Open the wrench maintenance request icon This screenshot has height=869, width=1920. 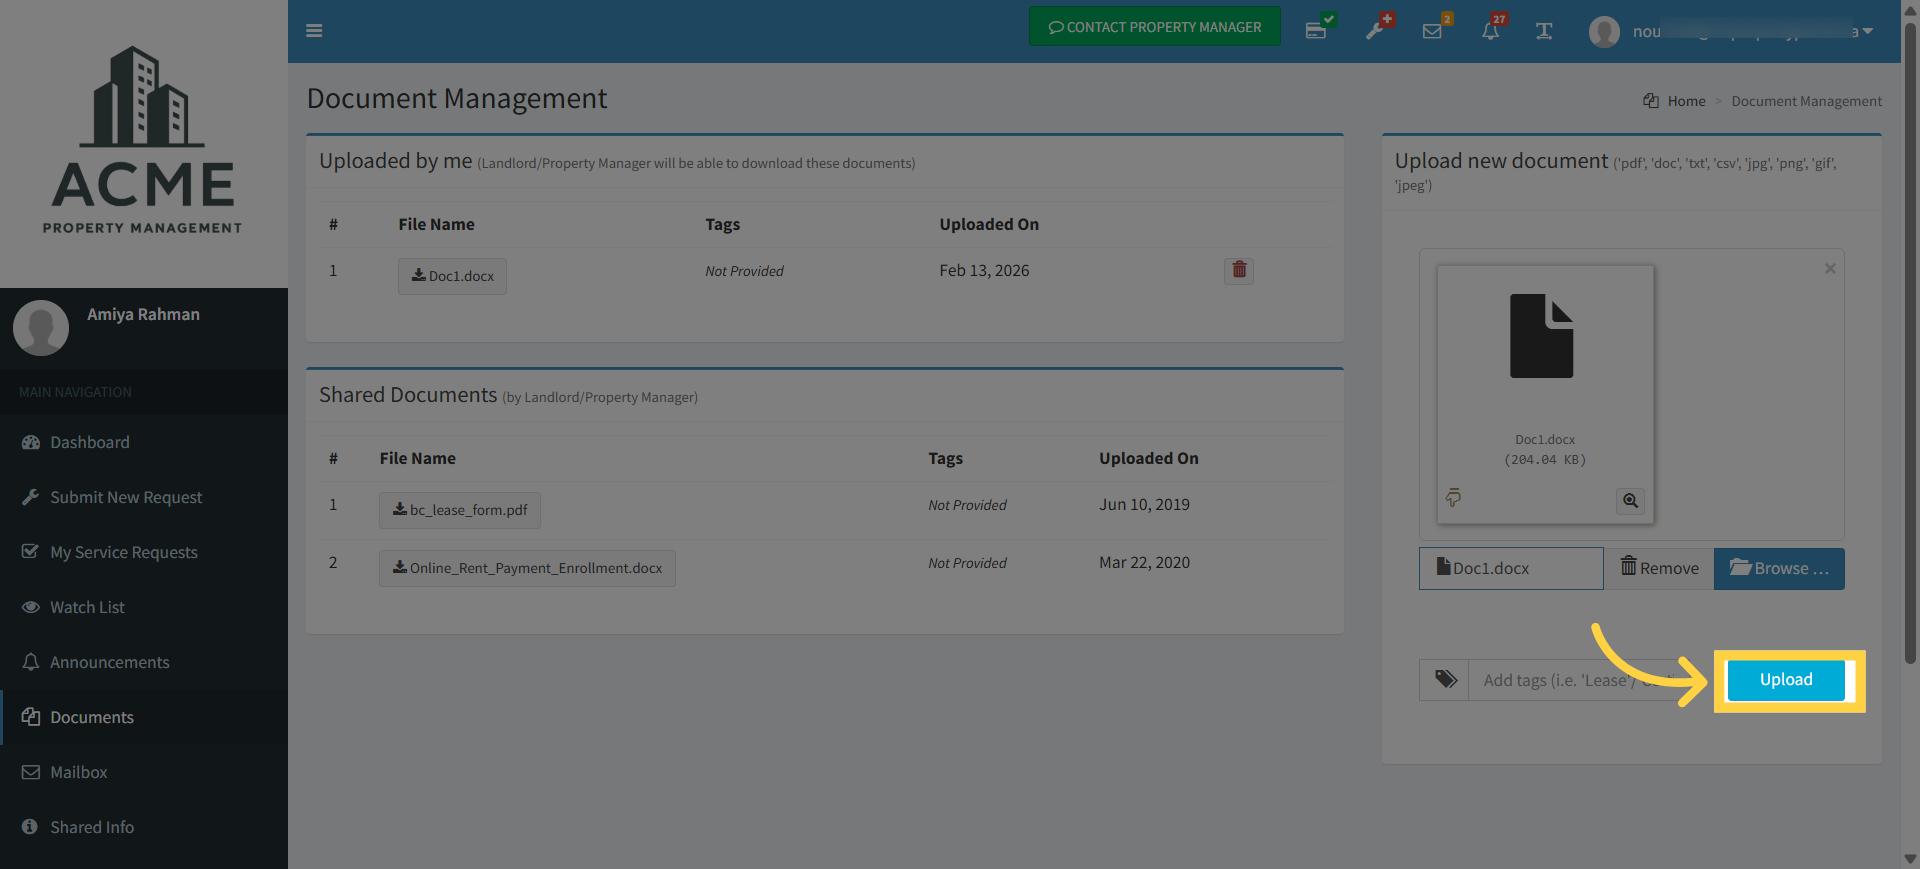point(1376,30)
